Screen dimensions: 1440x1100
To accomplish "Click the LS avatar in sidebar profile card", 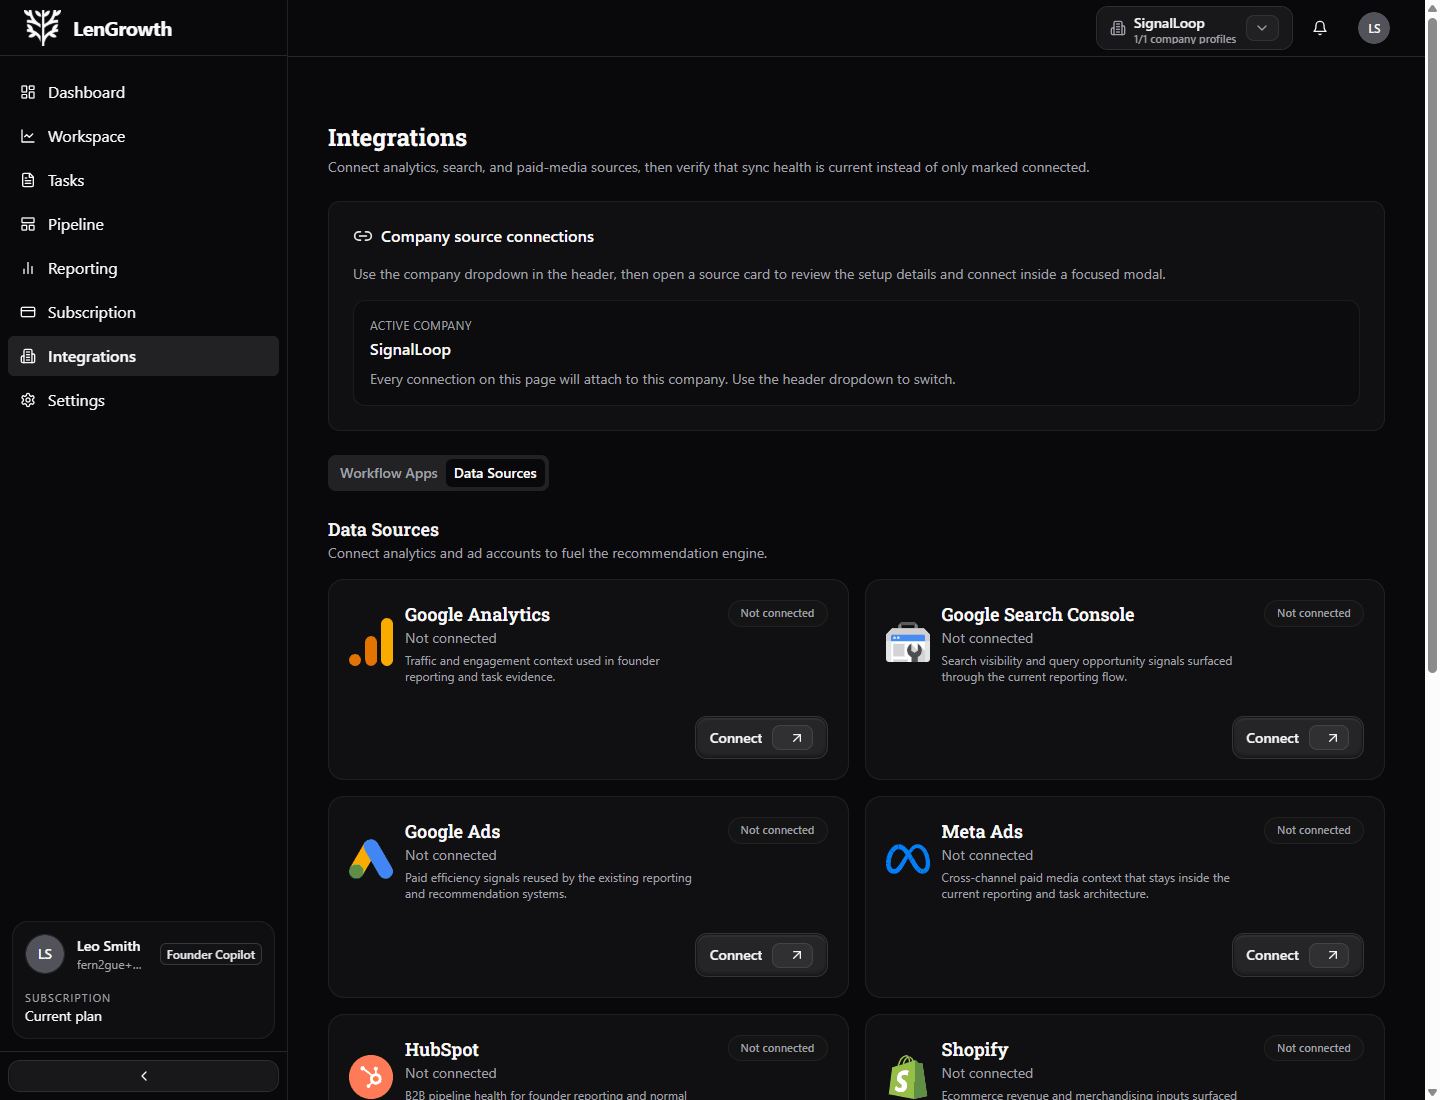I will pos(45,954).
